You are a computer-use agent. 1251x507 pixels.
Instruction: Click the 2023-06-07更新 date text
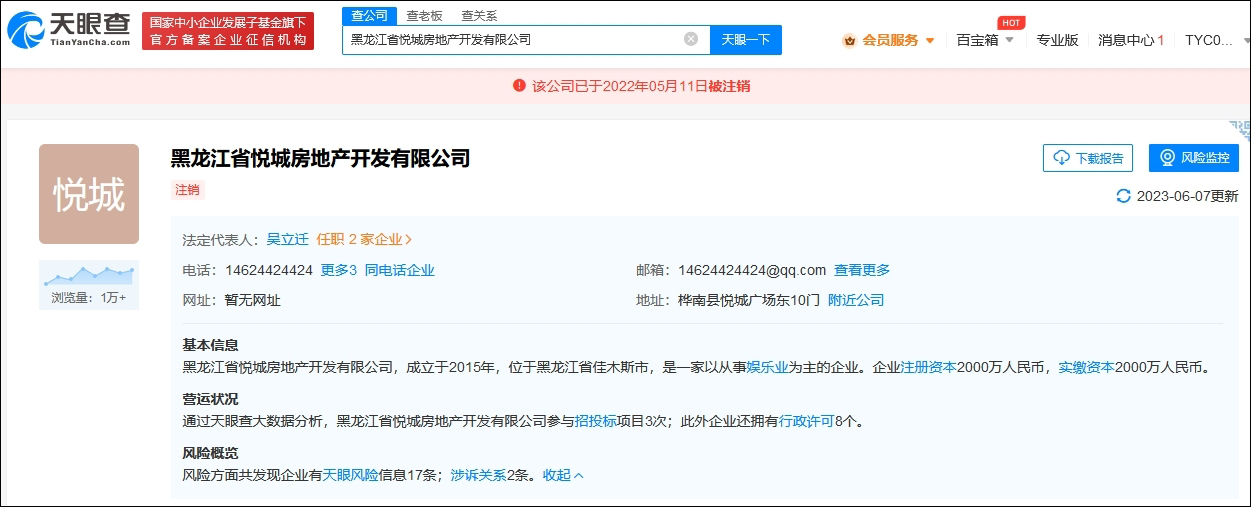pyautogui.click(x=1187, y=196)
